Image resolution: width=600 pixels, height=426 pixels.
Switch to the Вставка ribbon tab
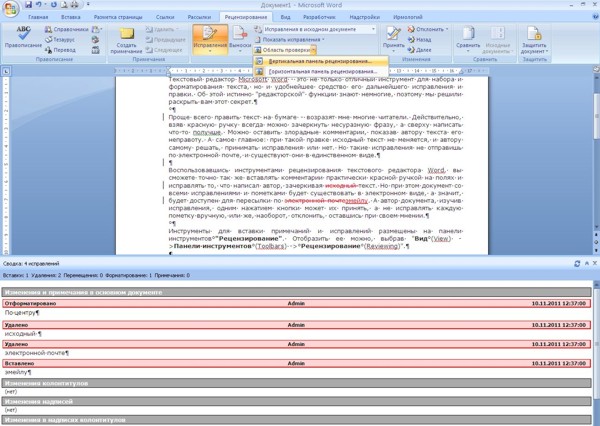pos(70,17)
